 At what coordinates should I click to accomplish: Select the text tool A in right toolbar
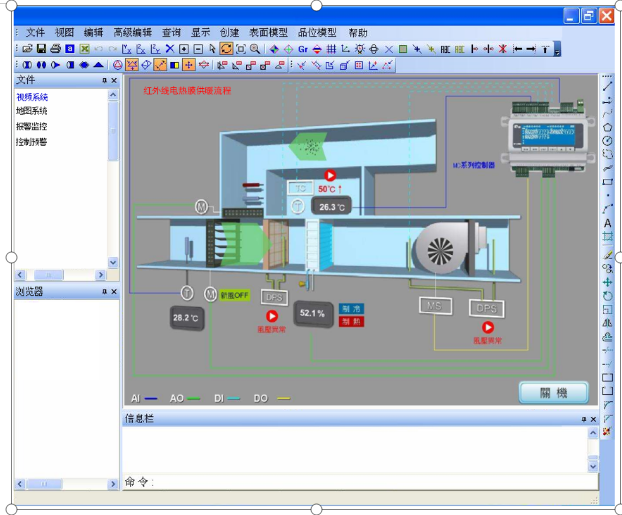pos(607,224)
